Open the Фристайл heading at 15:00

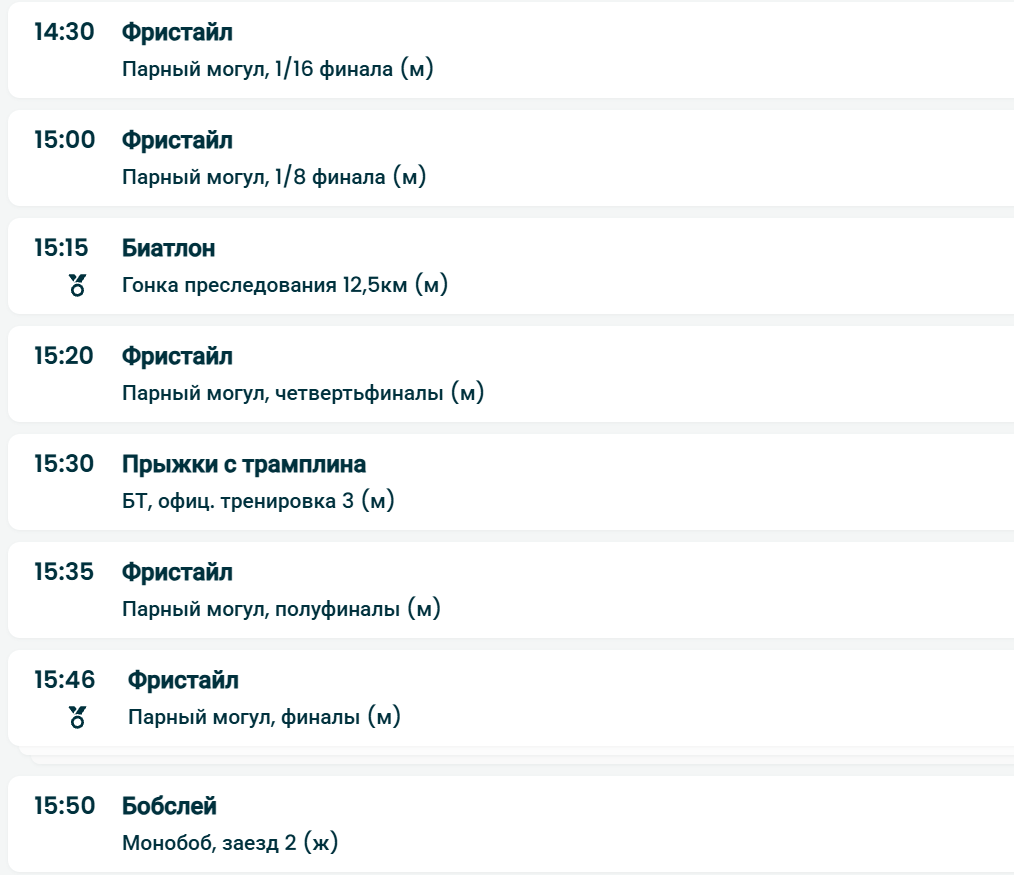(177, 140)
